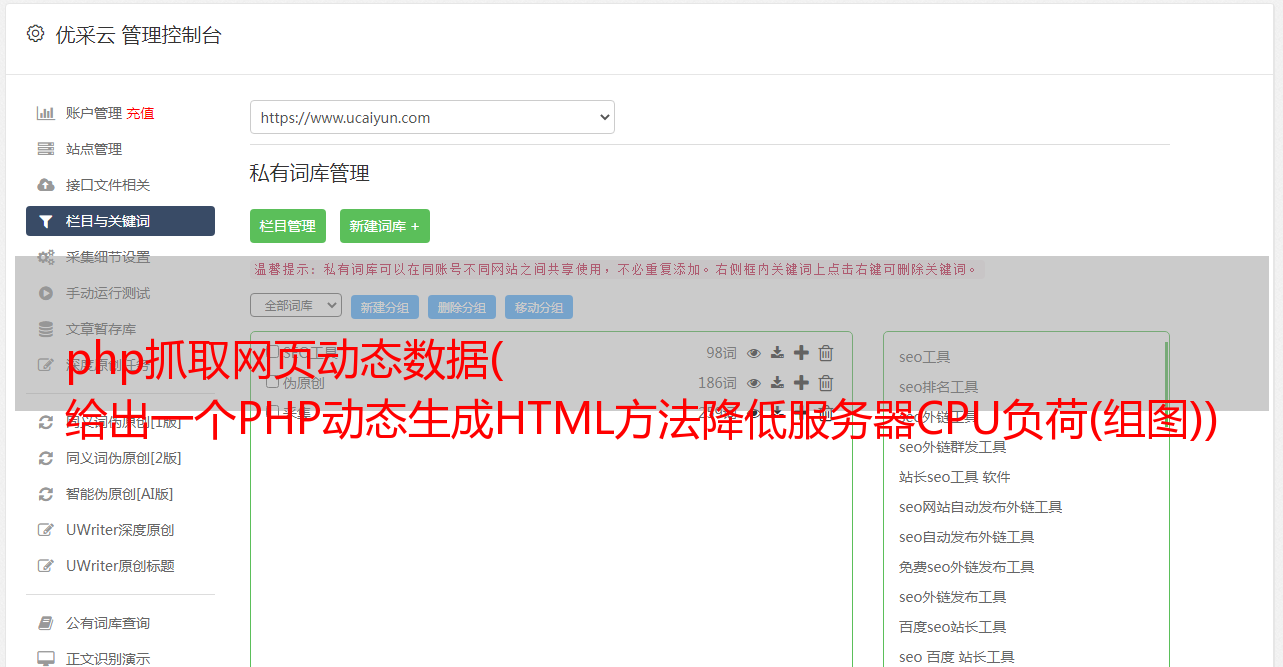Select keyword 站长seo工具 软件
Viewport: 1283px width, 667px height.
[x=955, y=477]
